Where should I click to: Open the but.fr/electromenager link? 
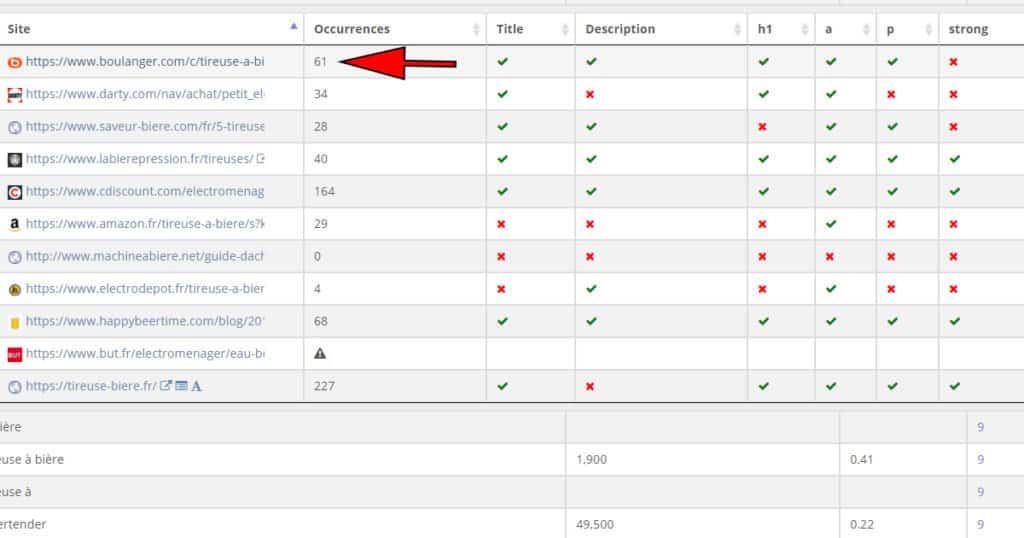point(145,353)
